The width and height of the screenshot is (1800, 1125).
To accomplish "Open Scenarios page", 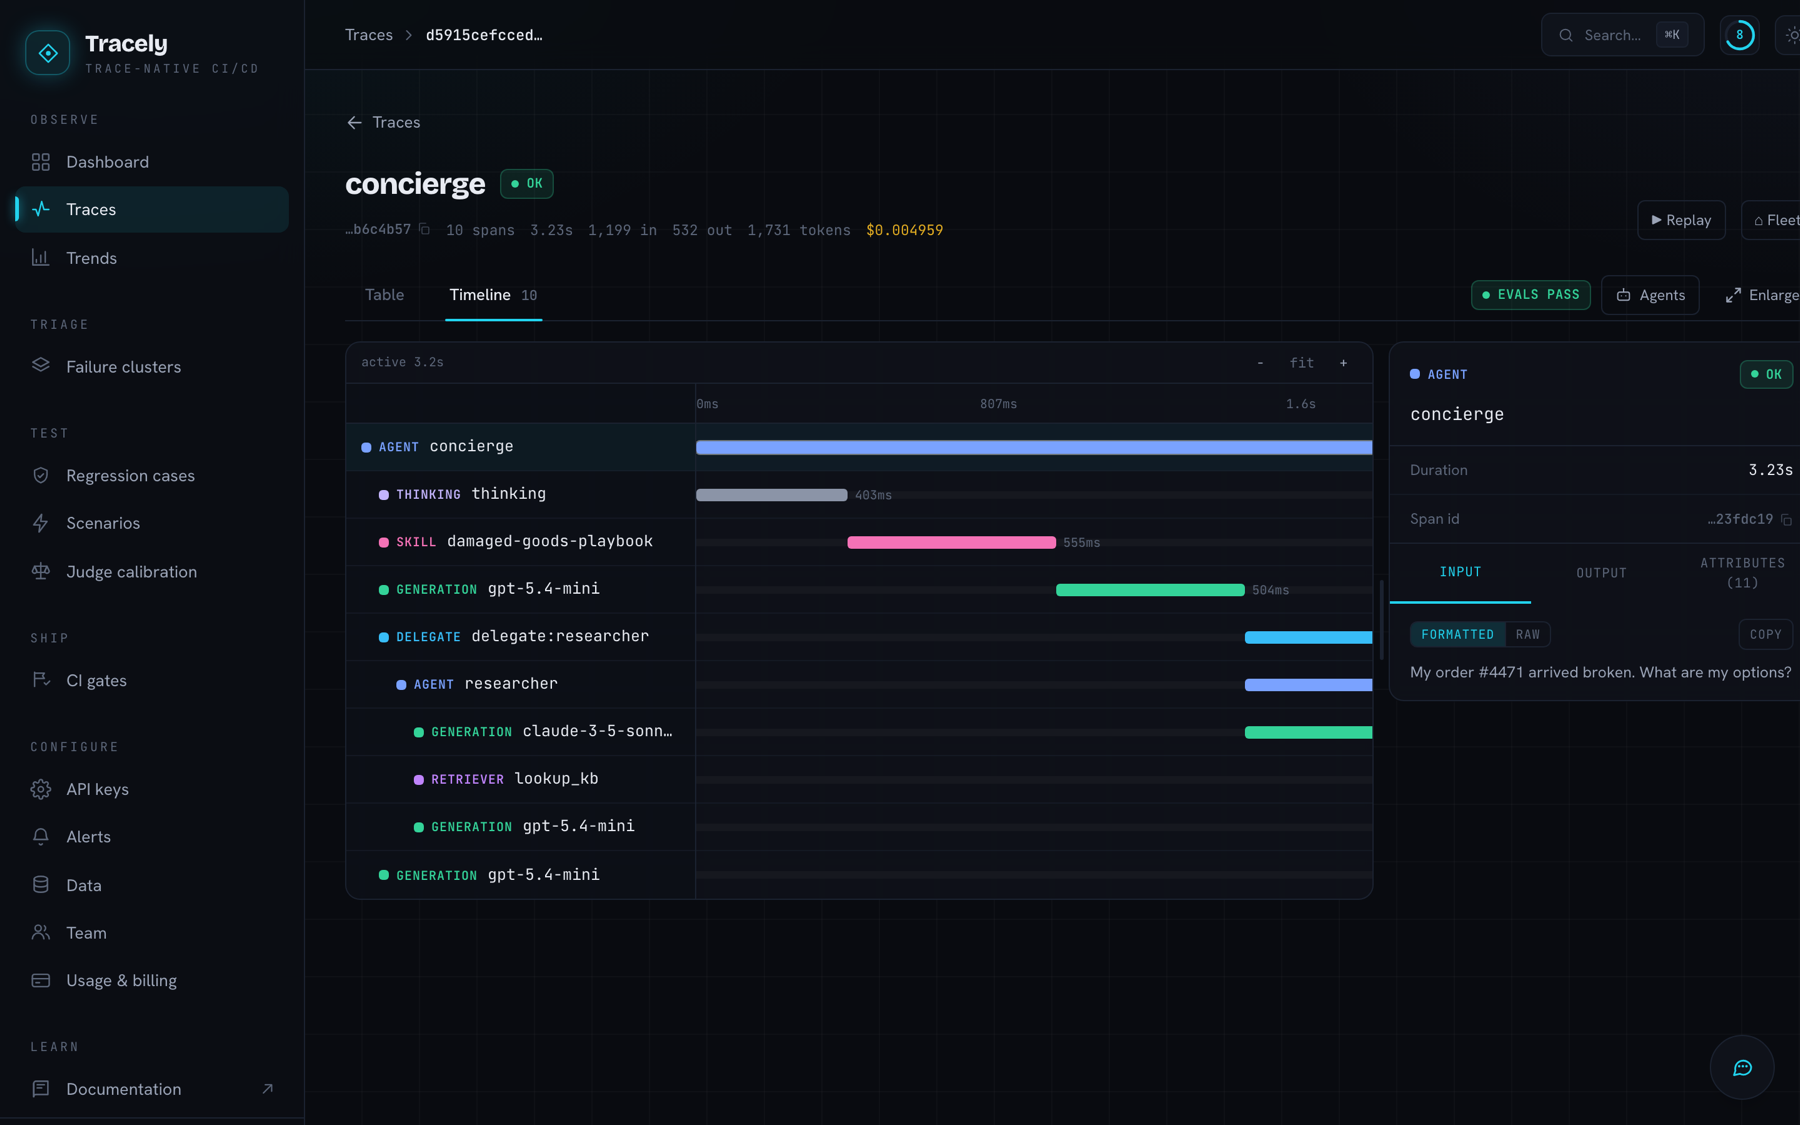I will [x=151, y=523].
